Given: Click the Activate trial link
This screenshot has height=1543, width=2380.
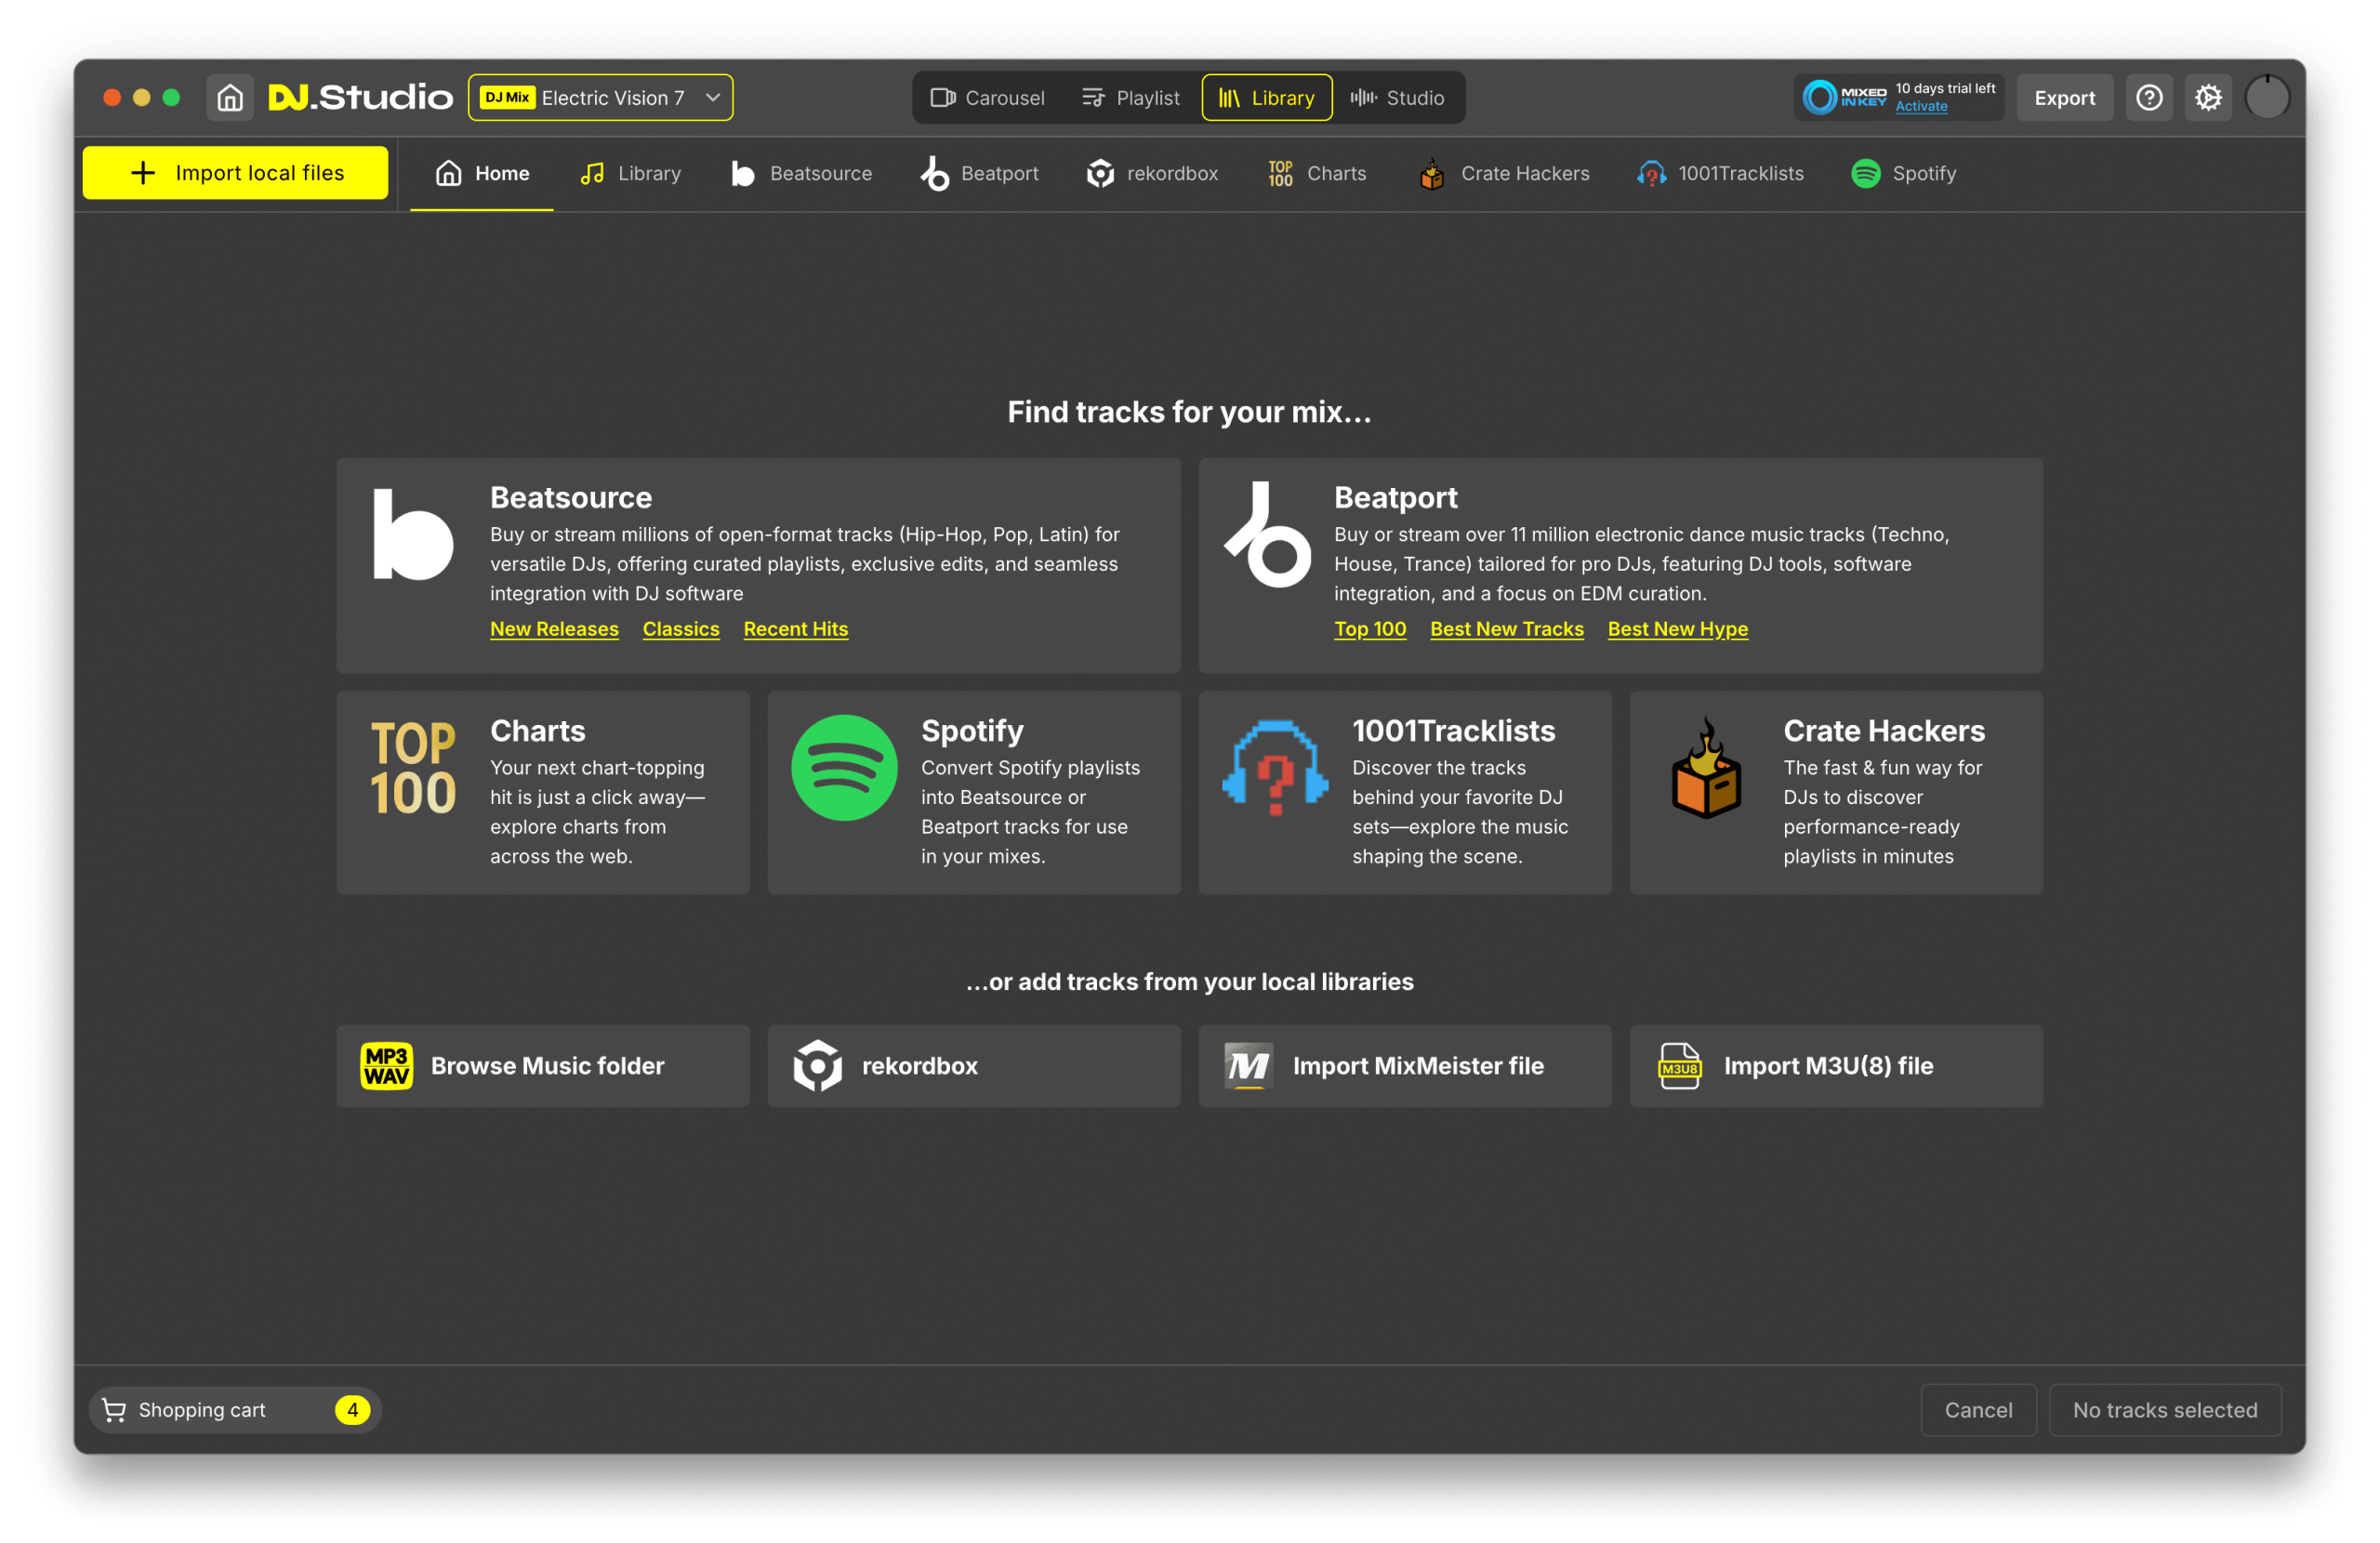Looking at the screenshot, I should [1921, 106].
